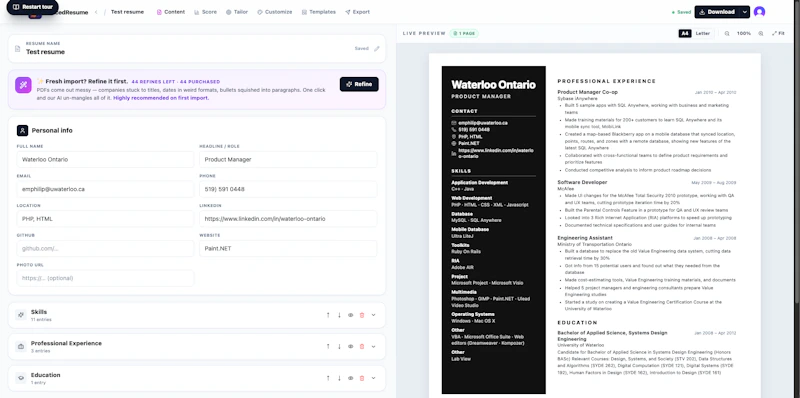Focus the Headline / Role input field
The height and width of the screenshot is (398, 800).
point(288,160)
